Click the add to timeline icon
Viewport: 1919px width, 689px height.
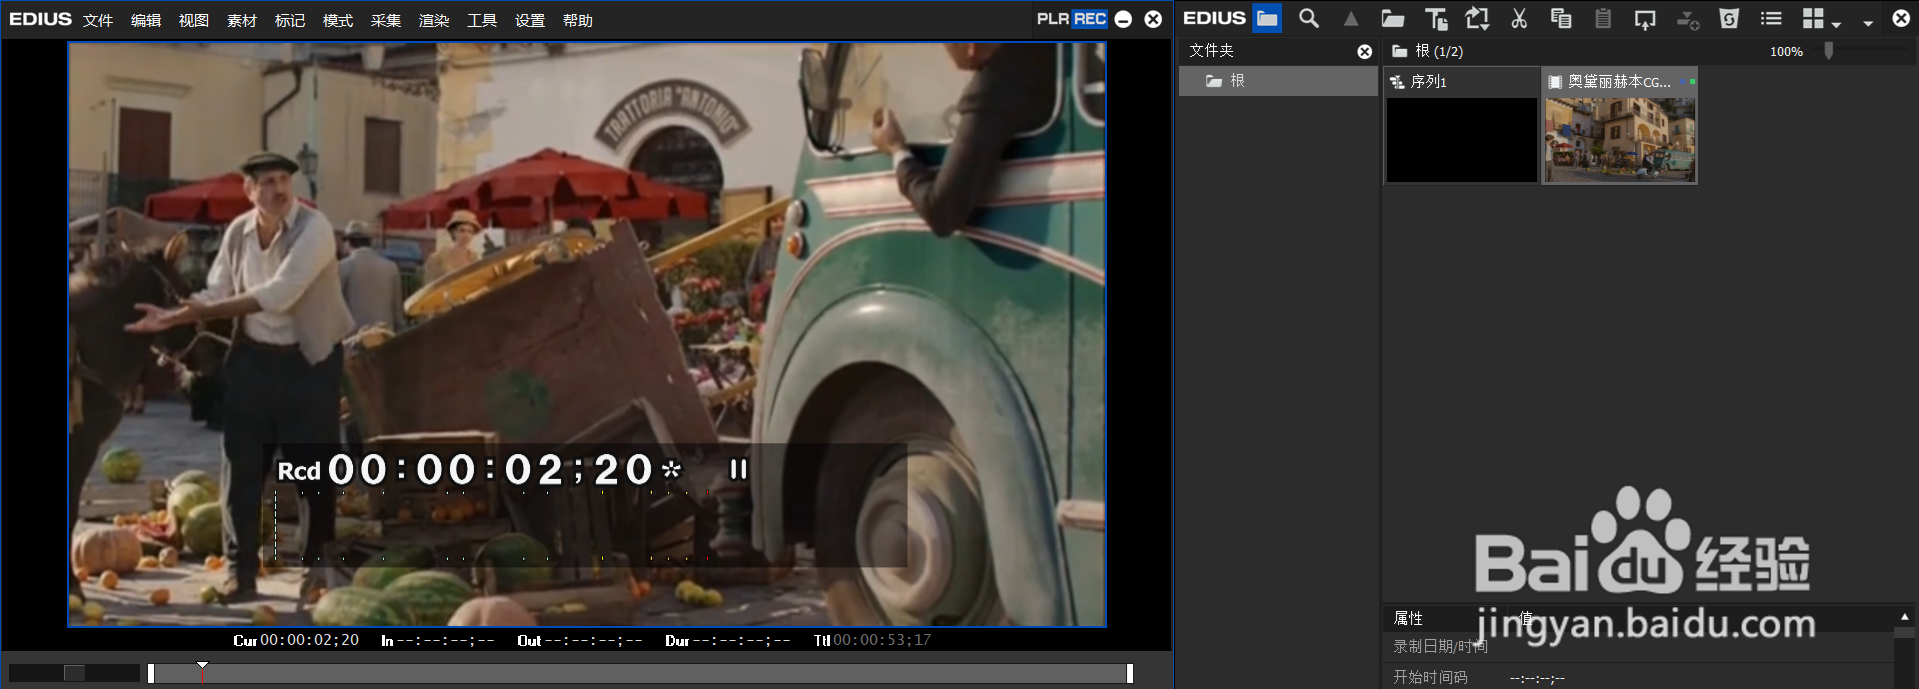1687,18
